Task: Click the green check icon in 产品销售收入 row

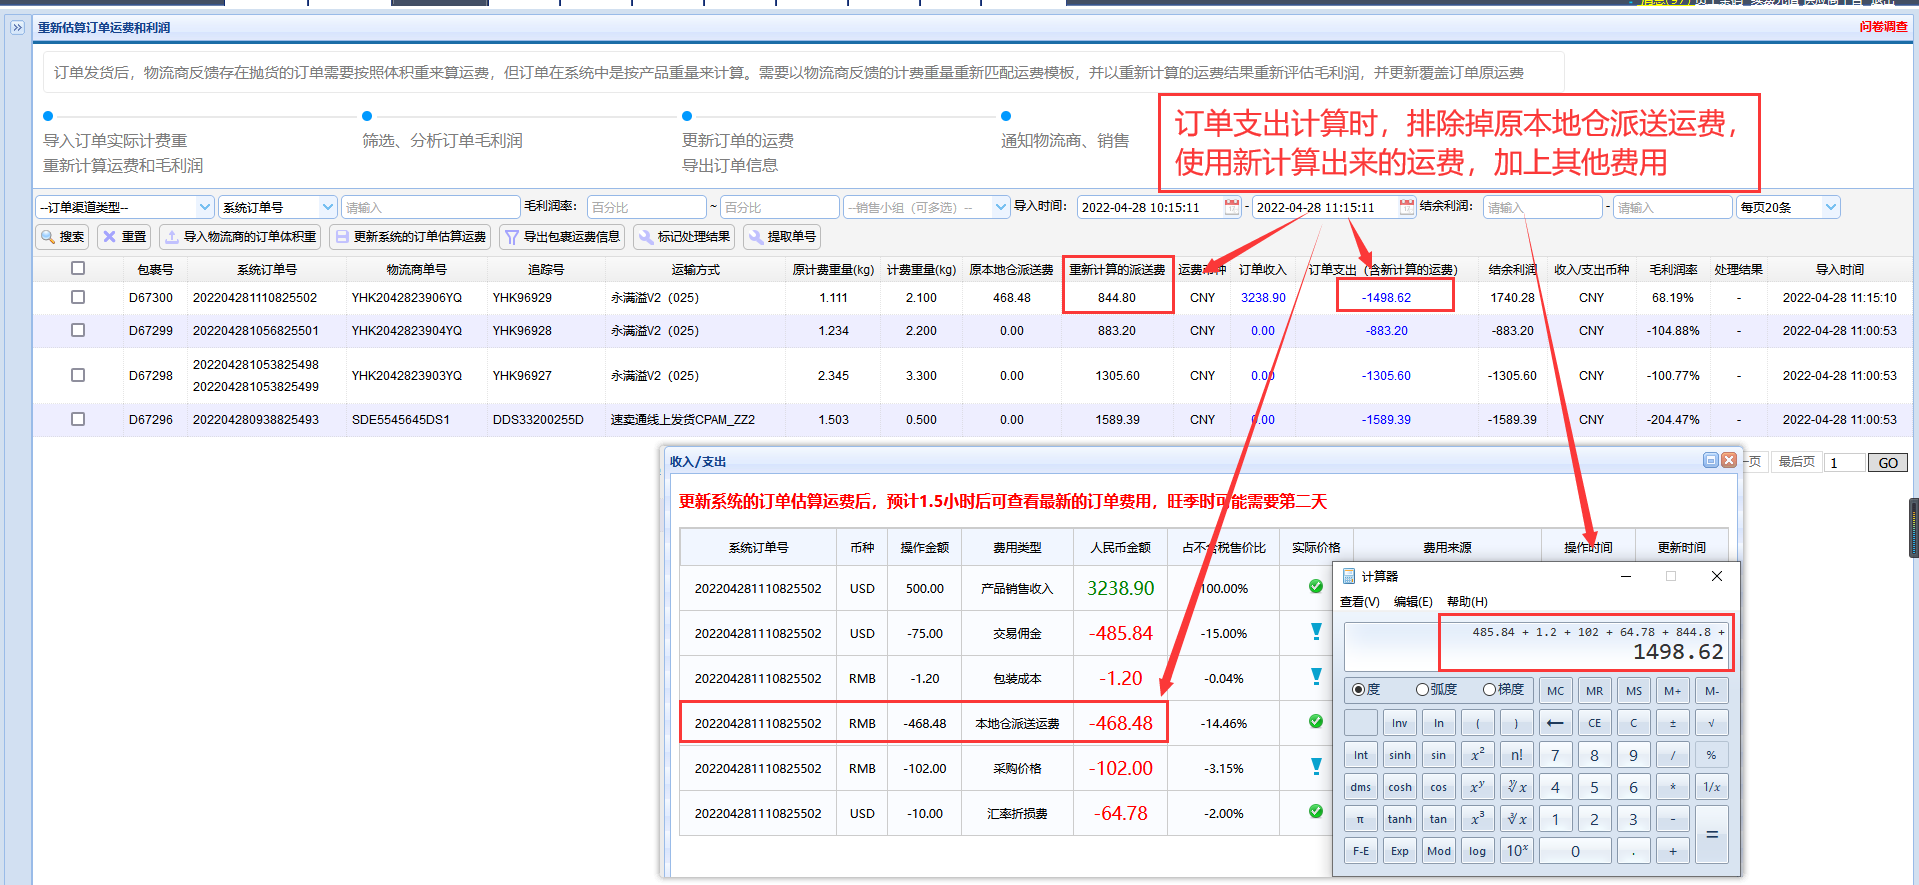Action: (x=1316, y=587)
